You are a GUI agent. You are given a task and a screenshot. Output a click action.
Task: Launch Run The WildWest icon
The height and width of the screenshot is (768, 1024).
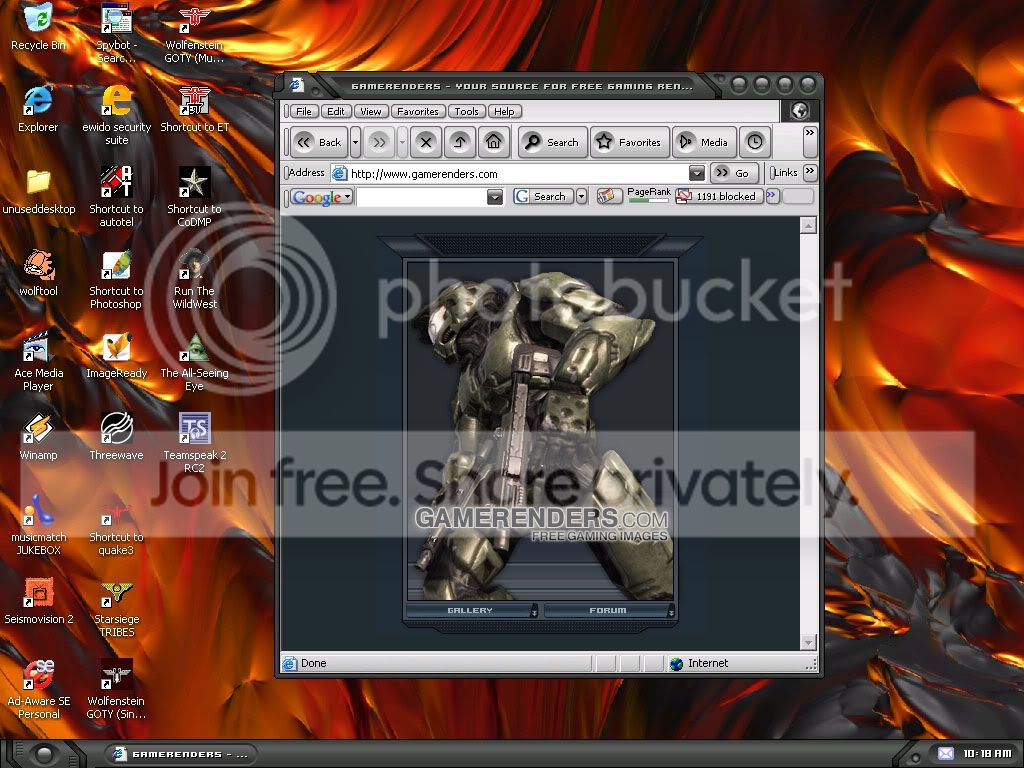pos(194,280)
